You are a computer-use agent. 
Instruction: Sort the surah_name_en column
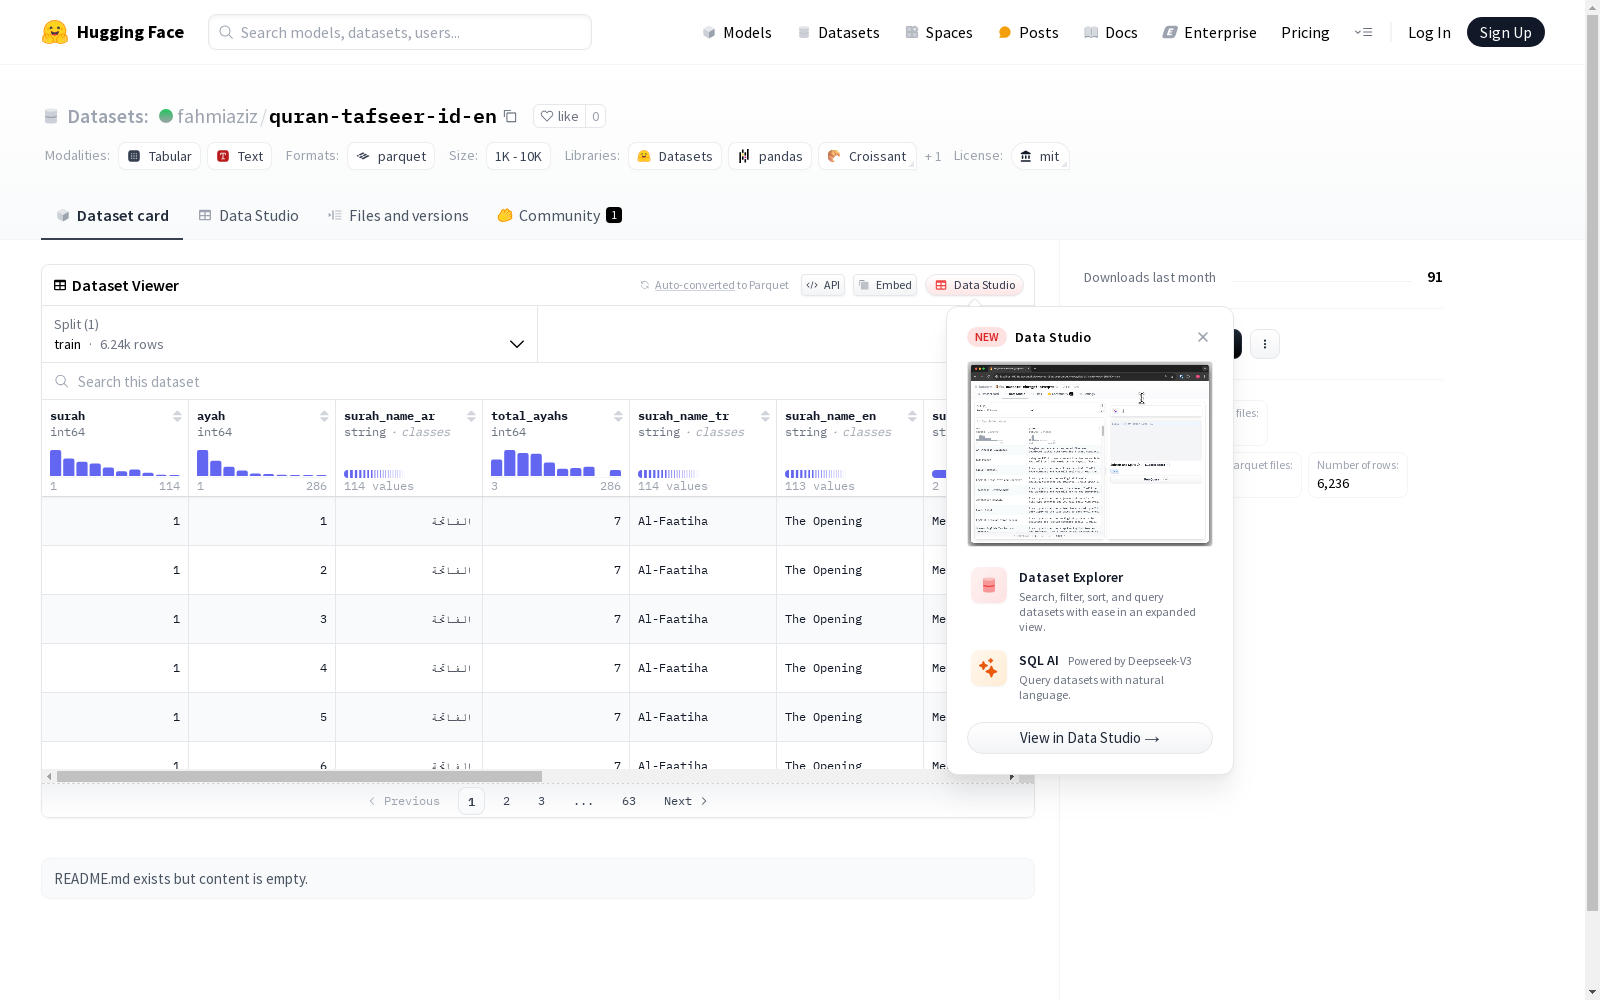[x=912, y=416]
